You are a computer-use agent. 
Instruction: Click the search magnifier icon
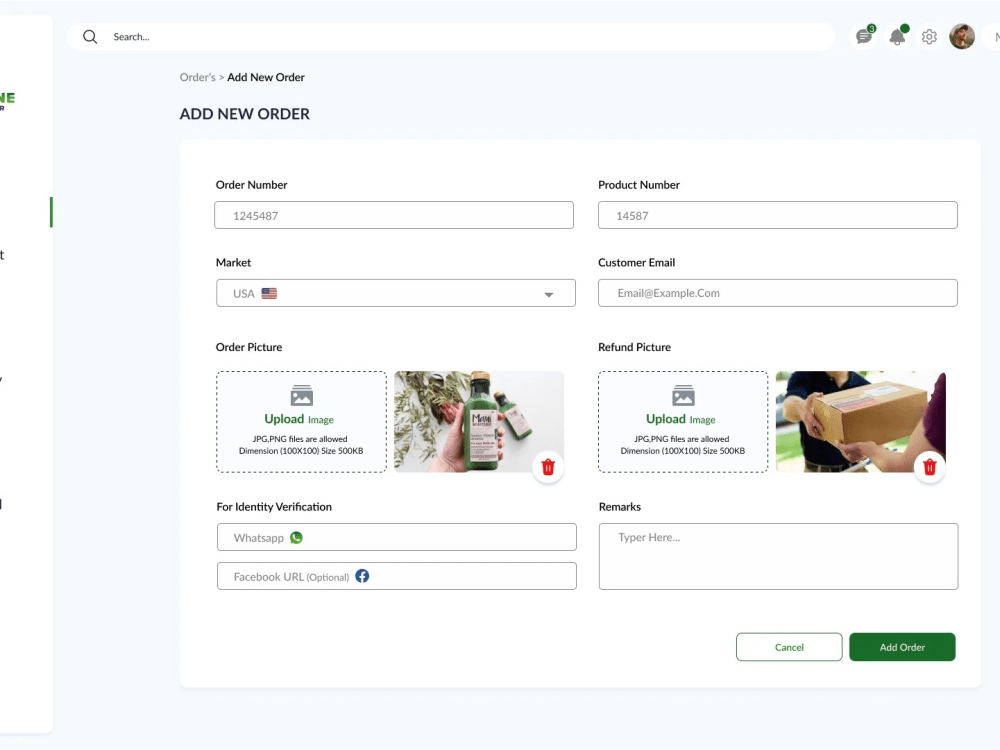click(x=90, y=36)
